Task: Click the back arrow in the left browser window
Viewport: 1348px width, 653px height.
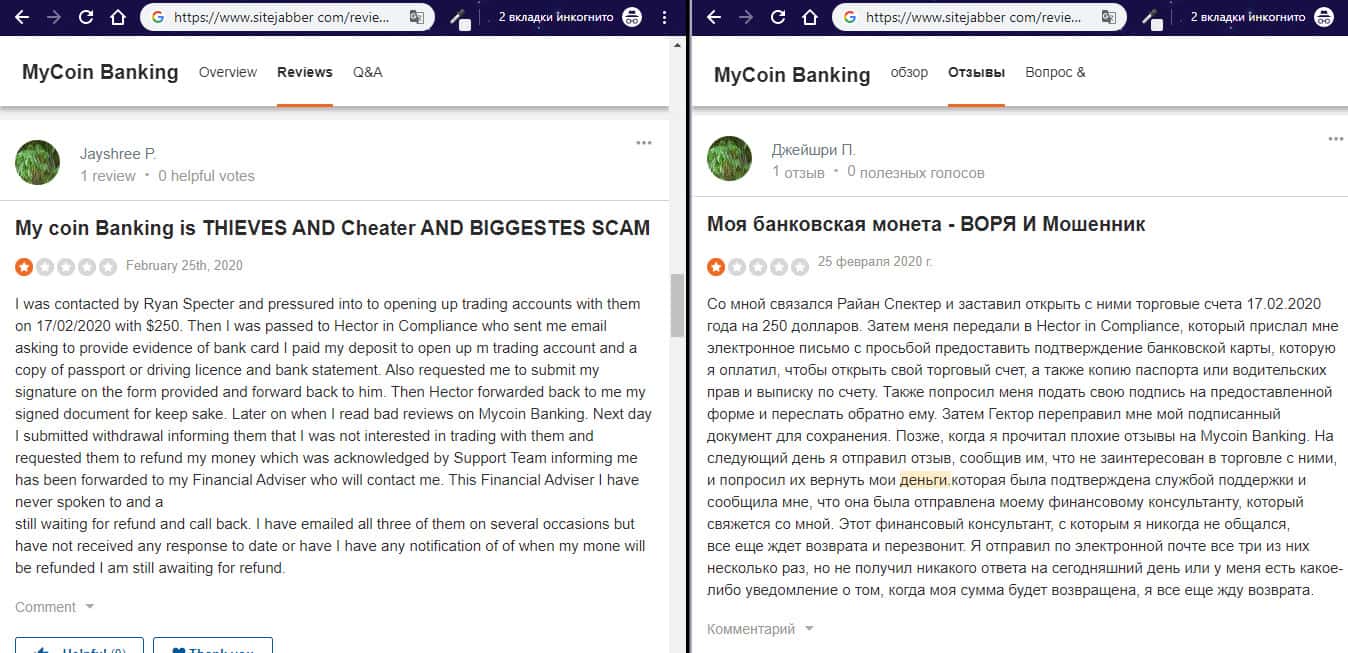Action: [x=22, y=17]
